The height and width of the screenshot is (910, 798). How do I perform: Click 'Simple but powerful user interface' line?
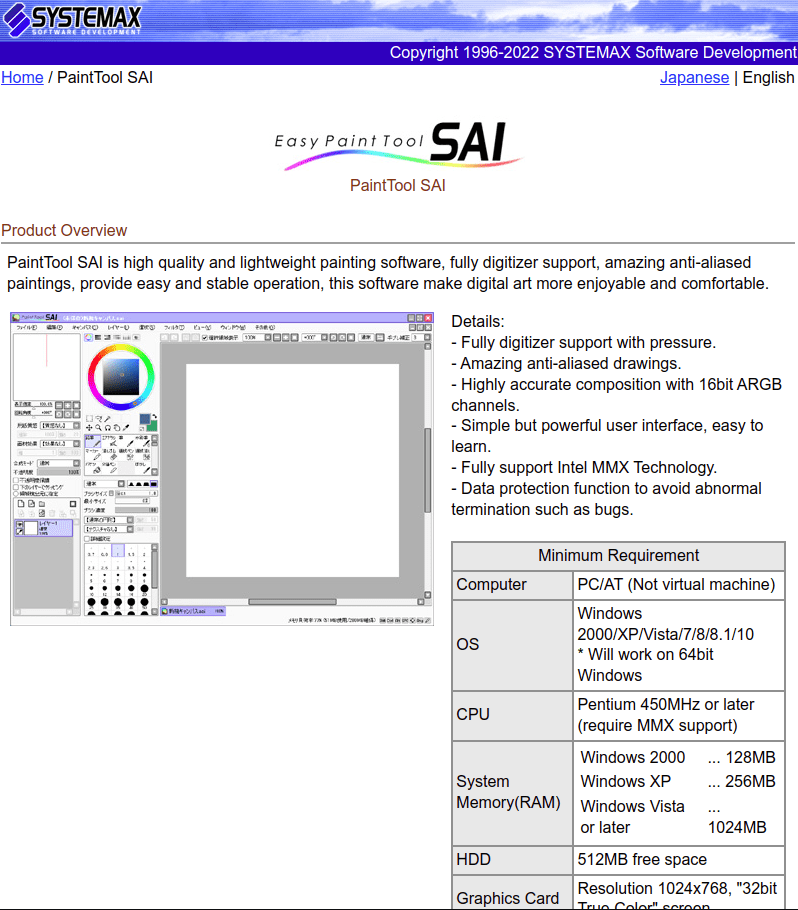pyautogui.click(x=607, y=436)
